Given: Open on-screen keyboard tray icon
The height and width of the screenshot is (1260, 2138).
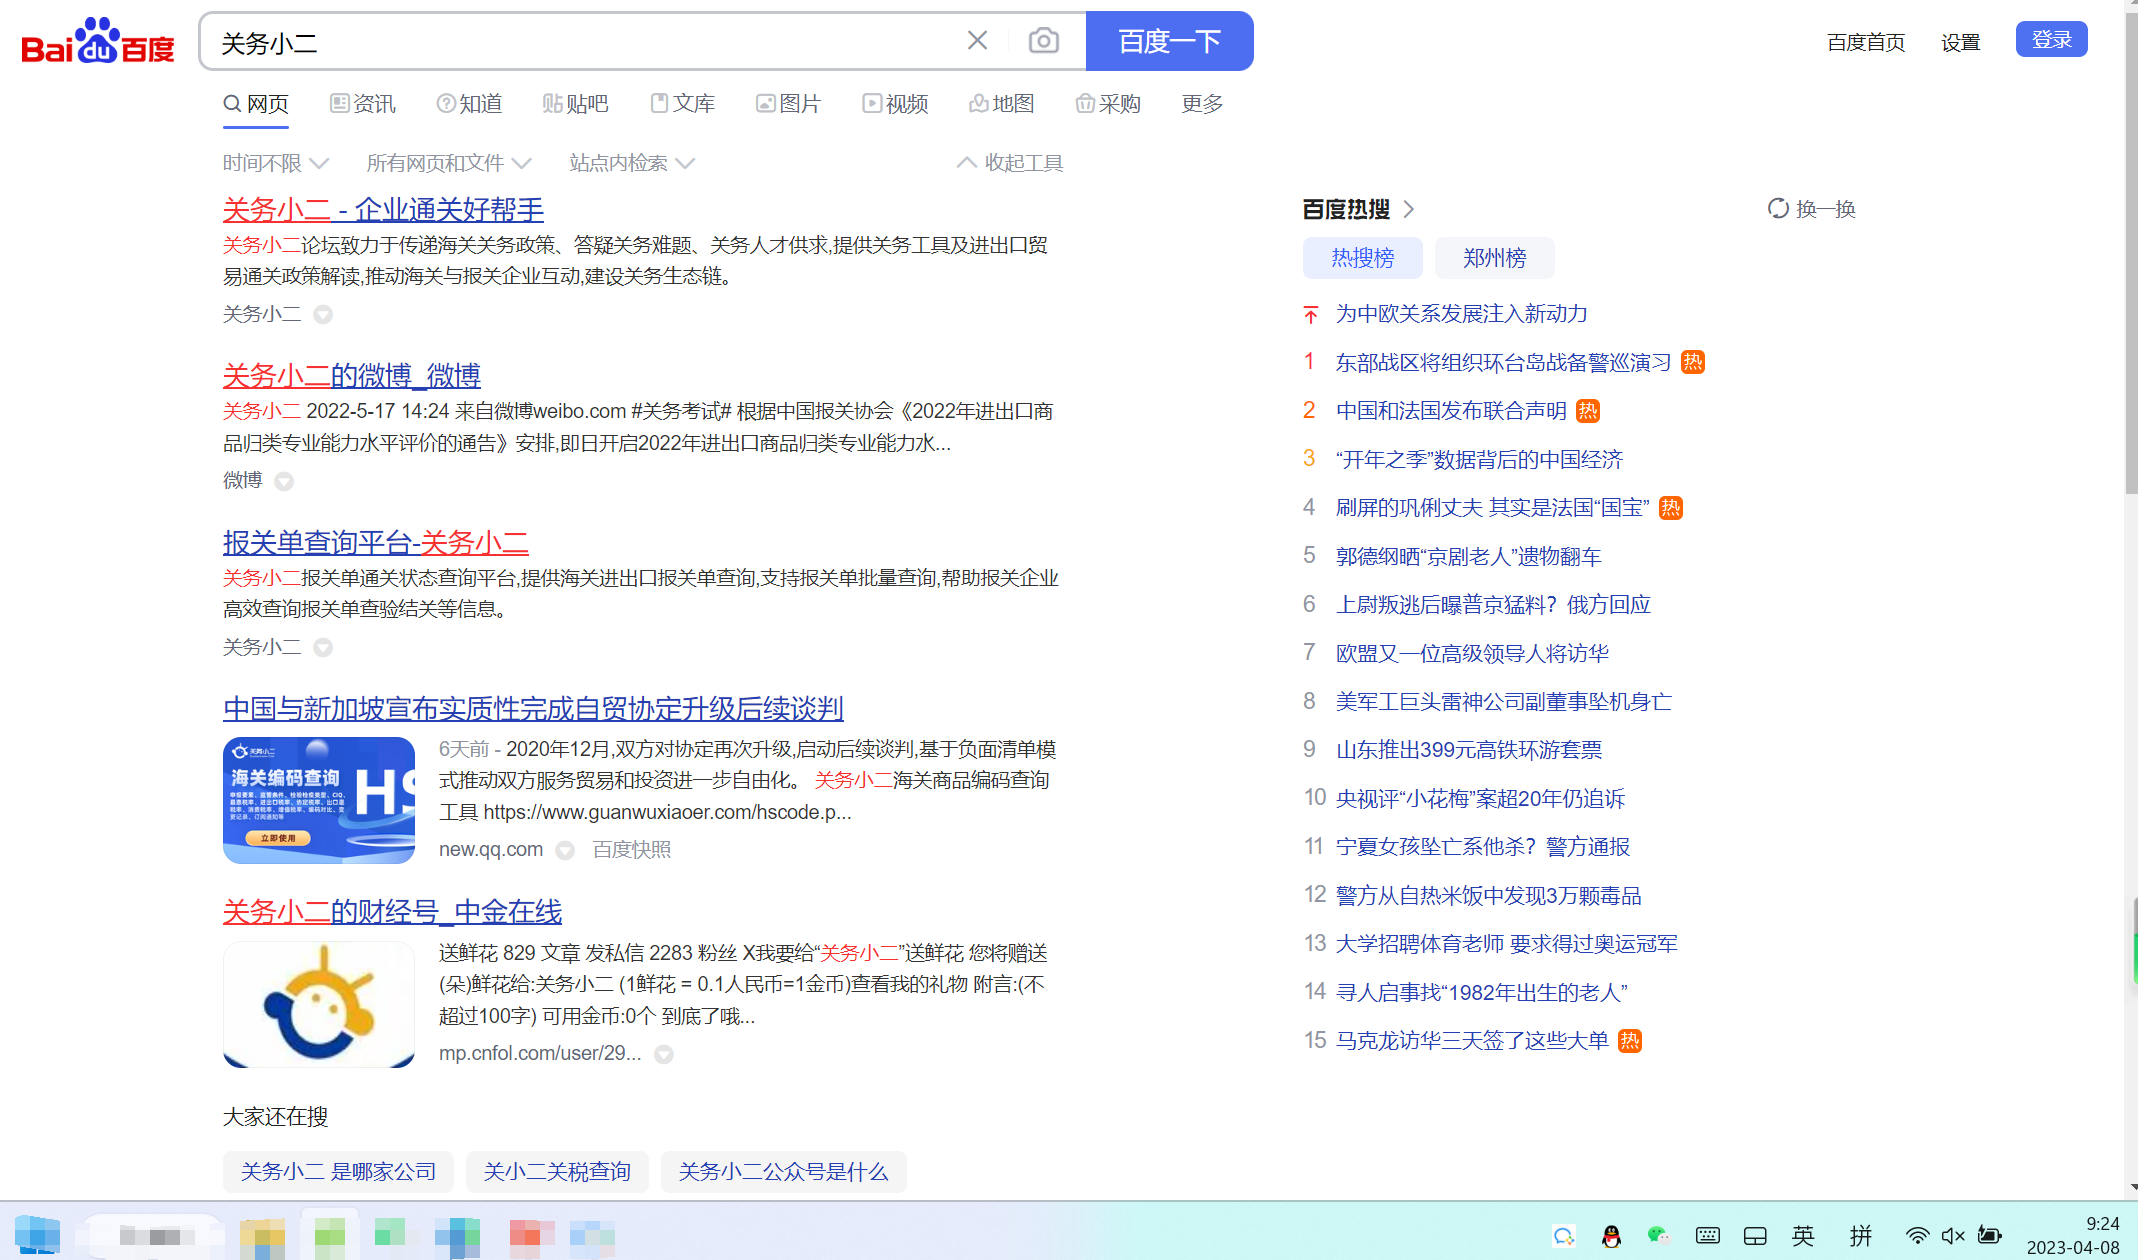Looking at the screenshot, I should click(1707, 1236).
